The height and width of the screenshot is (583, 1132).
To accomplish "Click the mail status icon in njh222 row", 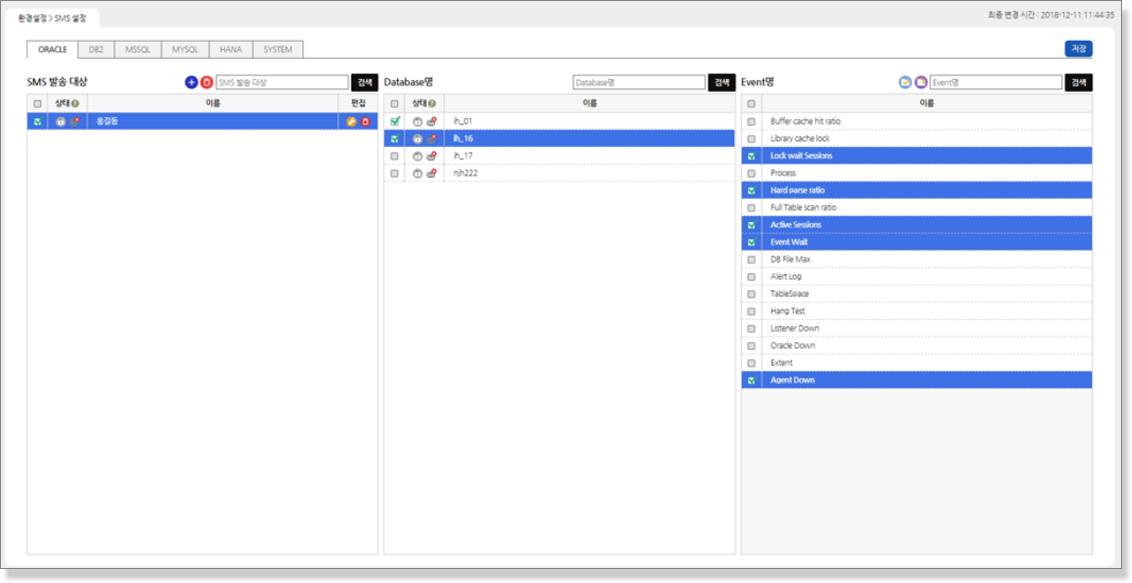I will [431, 173].
